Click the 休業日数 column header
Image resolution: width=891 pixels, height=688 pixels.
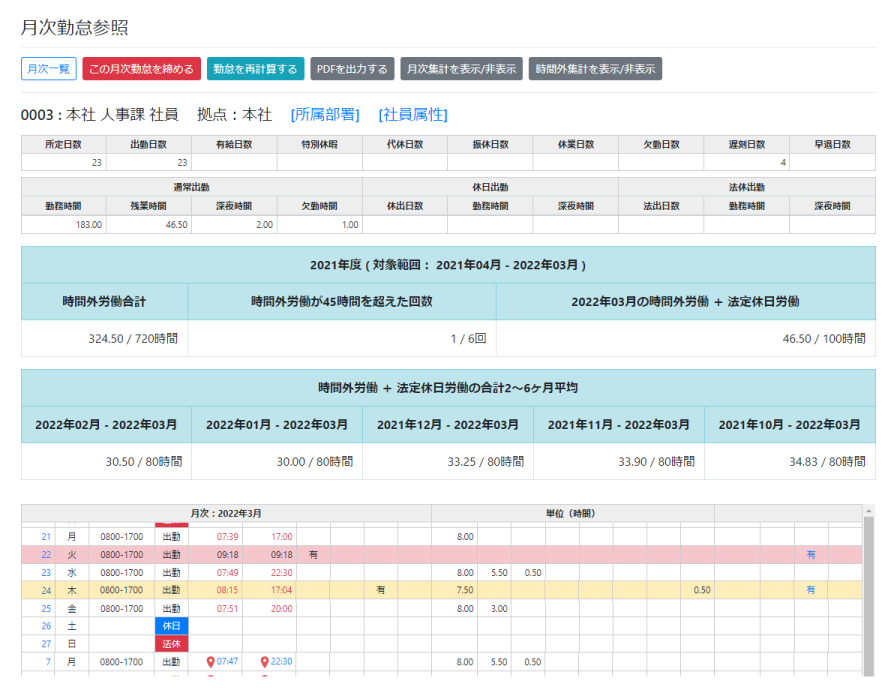[576, 145]
